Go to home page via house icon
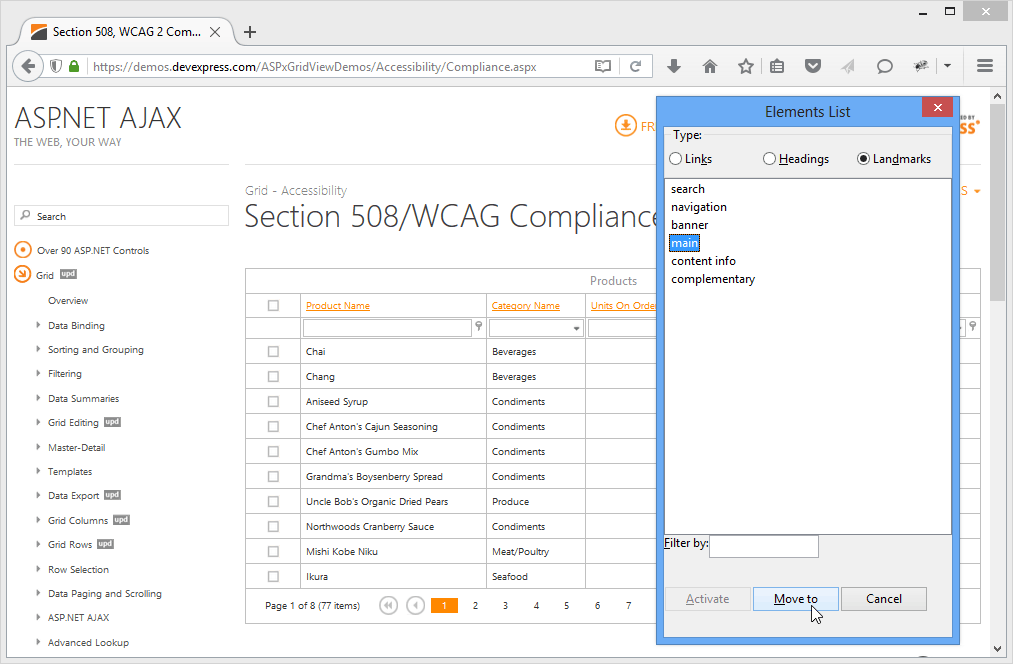The width and height of the screenshot is (1013, 664). click(x=709, y=66)
